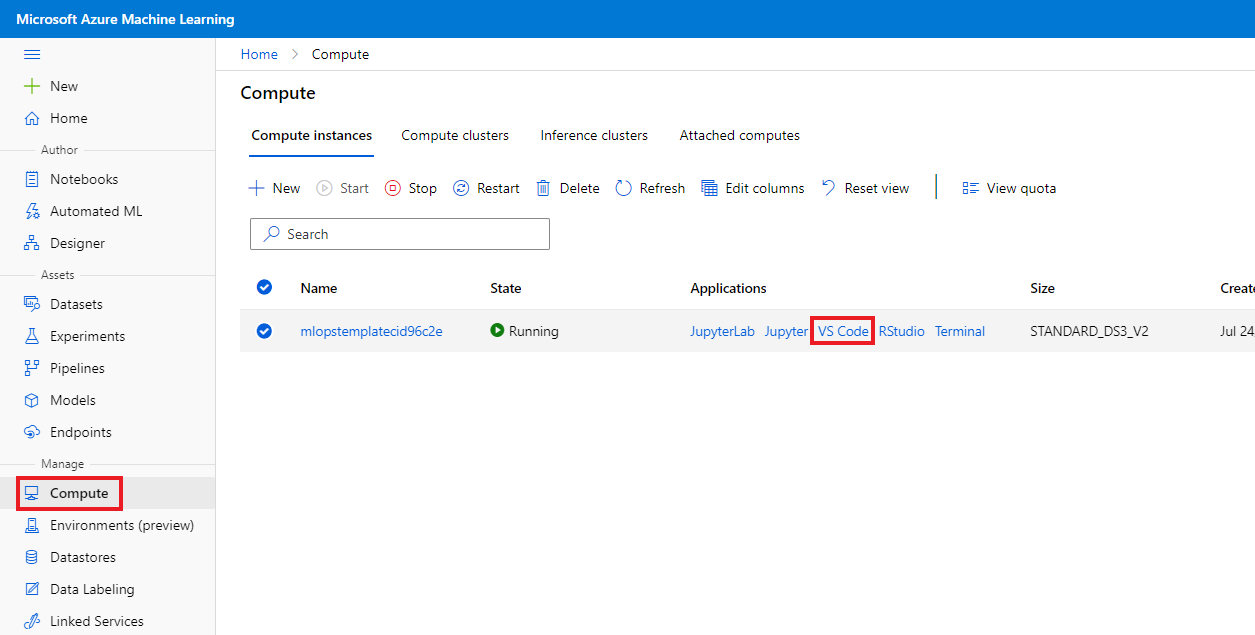This screenshot has width=1255, height=635.
Task: Click Applications column header
Action: point(728,288)
